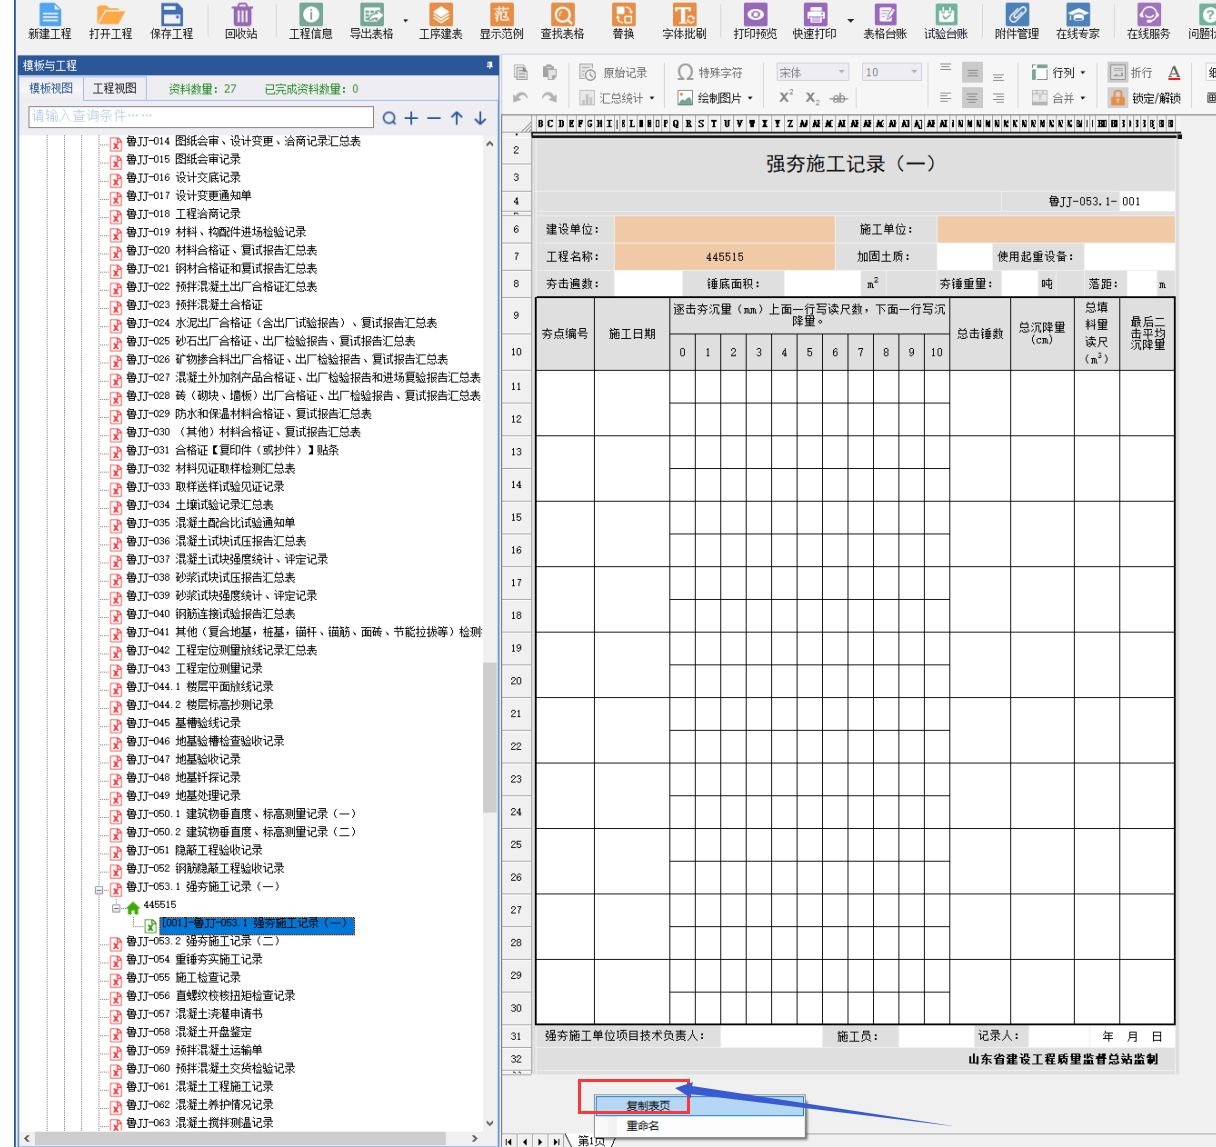Open the dropdown arrow next to 快速打印
The width and height of the screenshot is (1216, 1147).
(851, 20)
